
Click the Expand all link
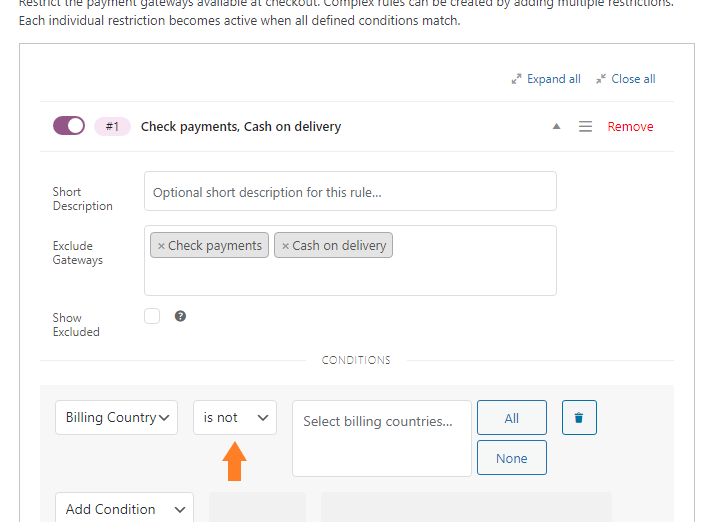(x=554, y=79)
